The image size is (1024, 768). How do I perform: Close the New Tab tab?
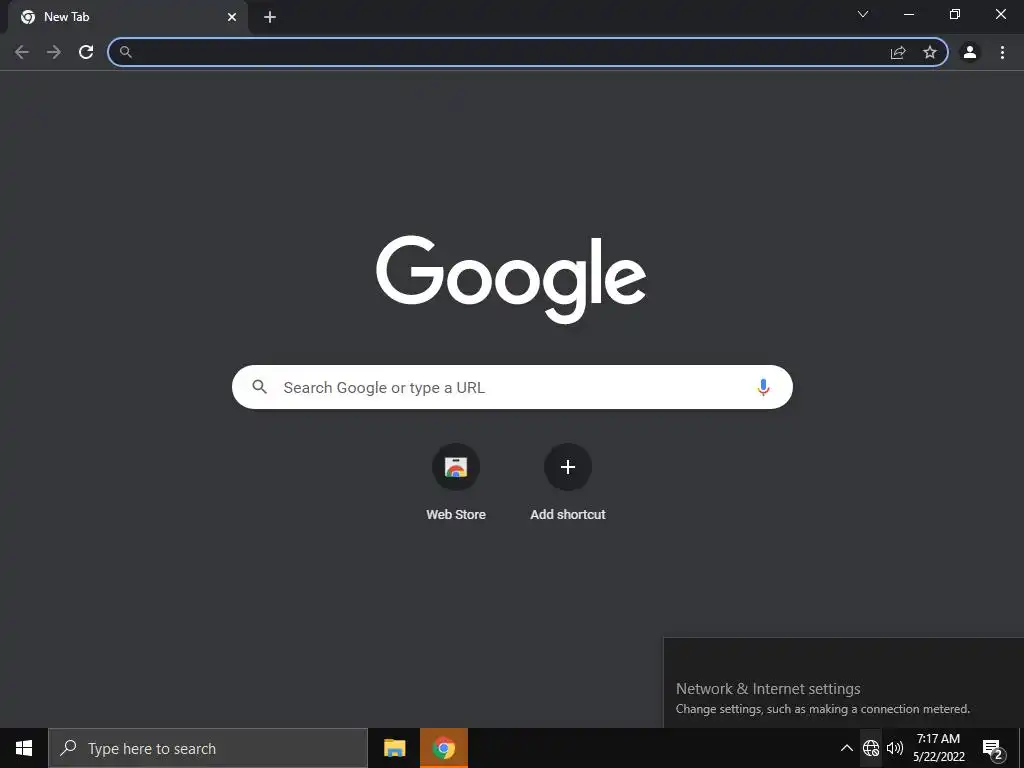(x=232, y=17)
